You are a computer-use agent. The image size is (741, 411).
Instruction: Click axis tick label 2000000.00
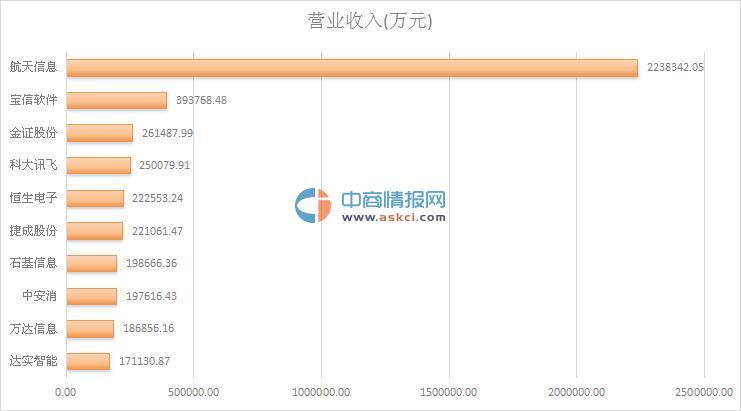coord(576,392)
